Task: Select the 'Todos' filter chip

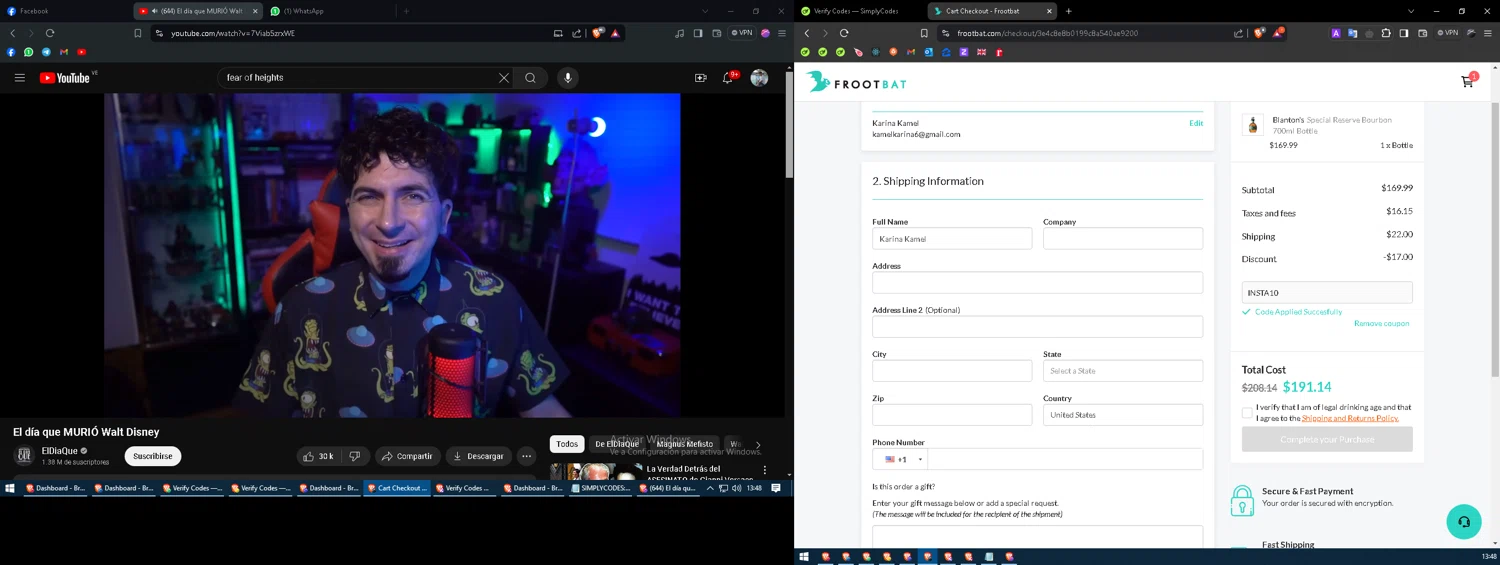Action: pos(567,444)
